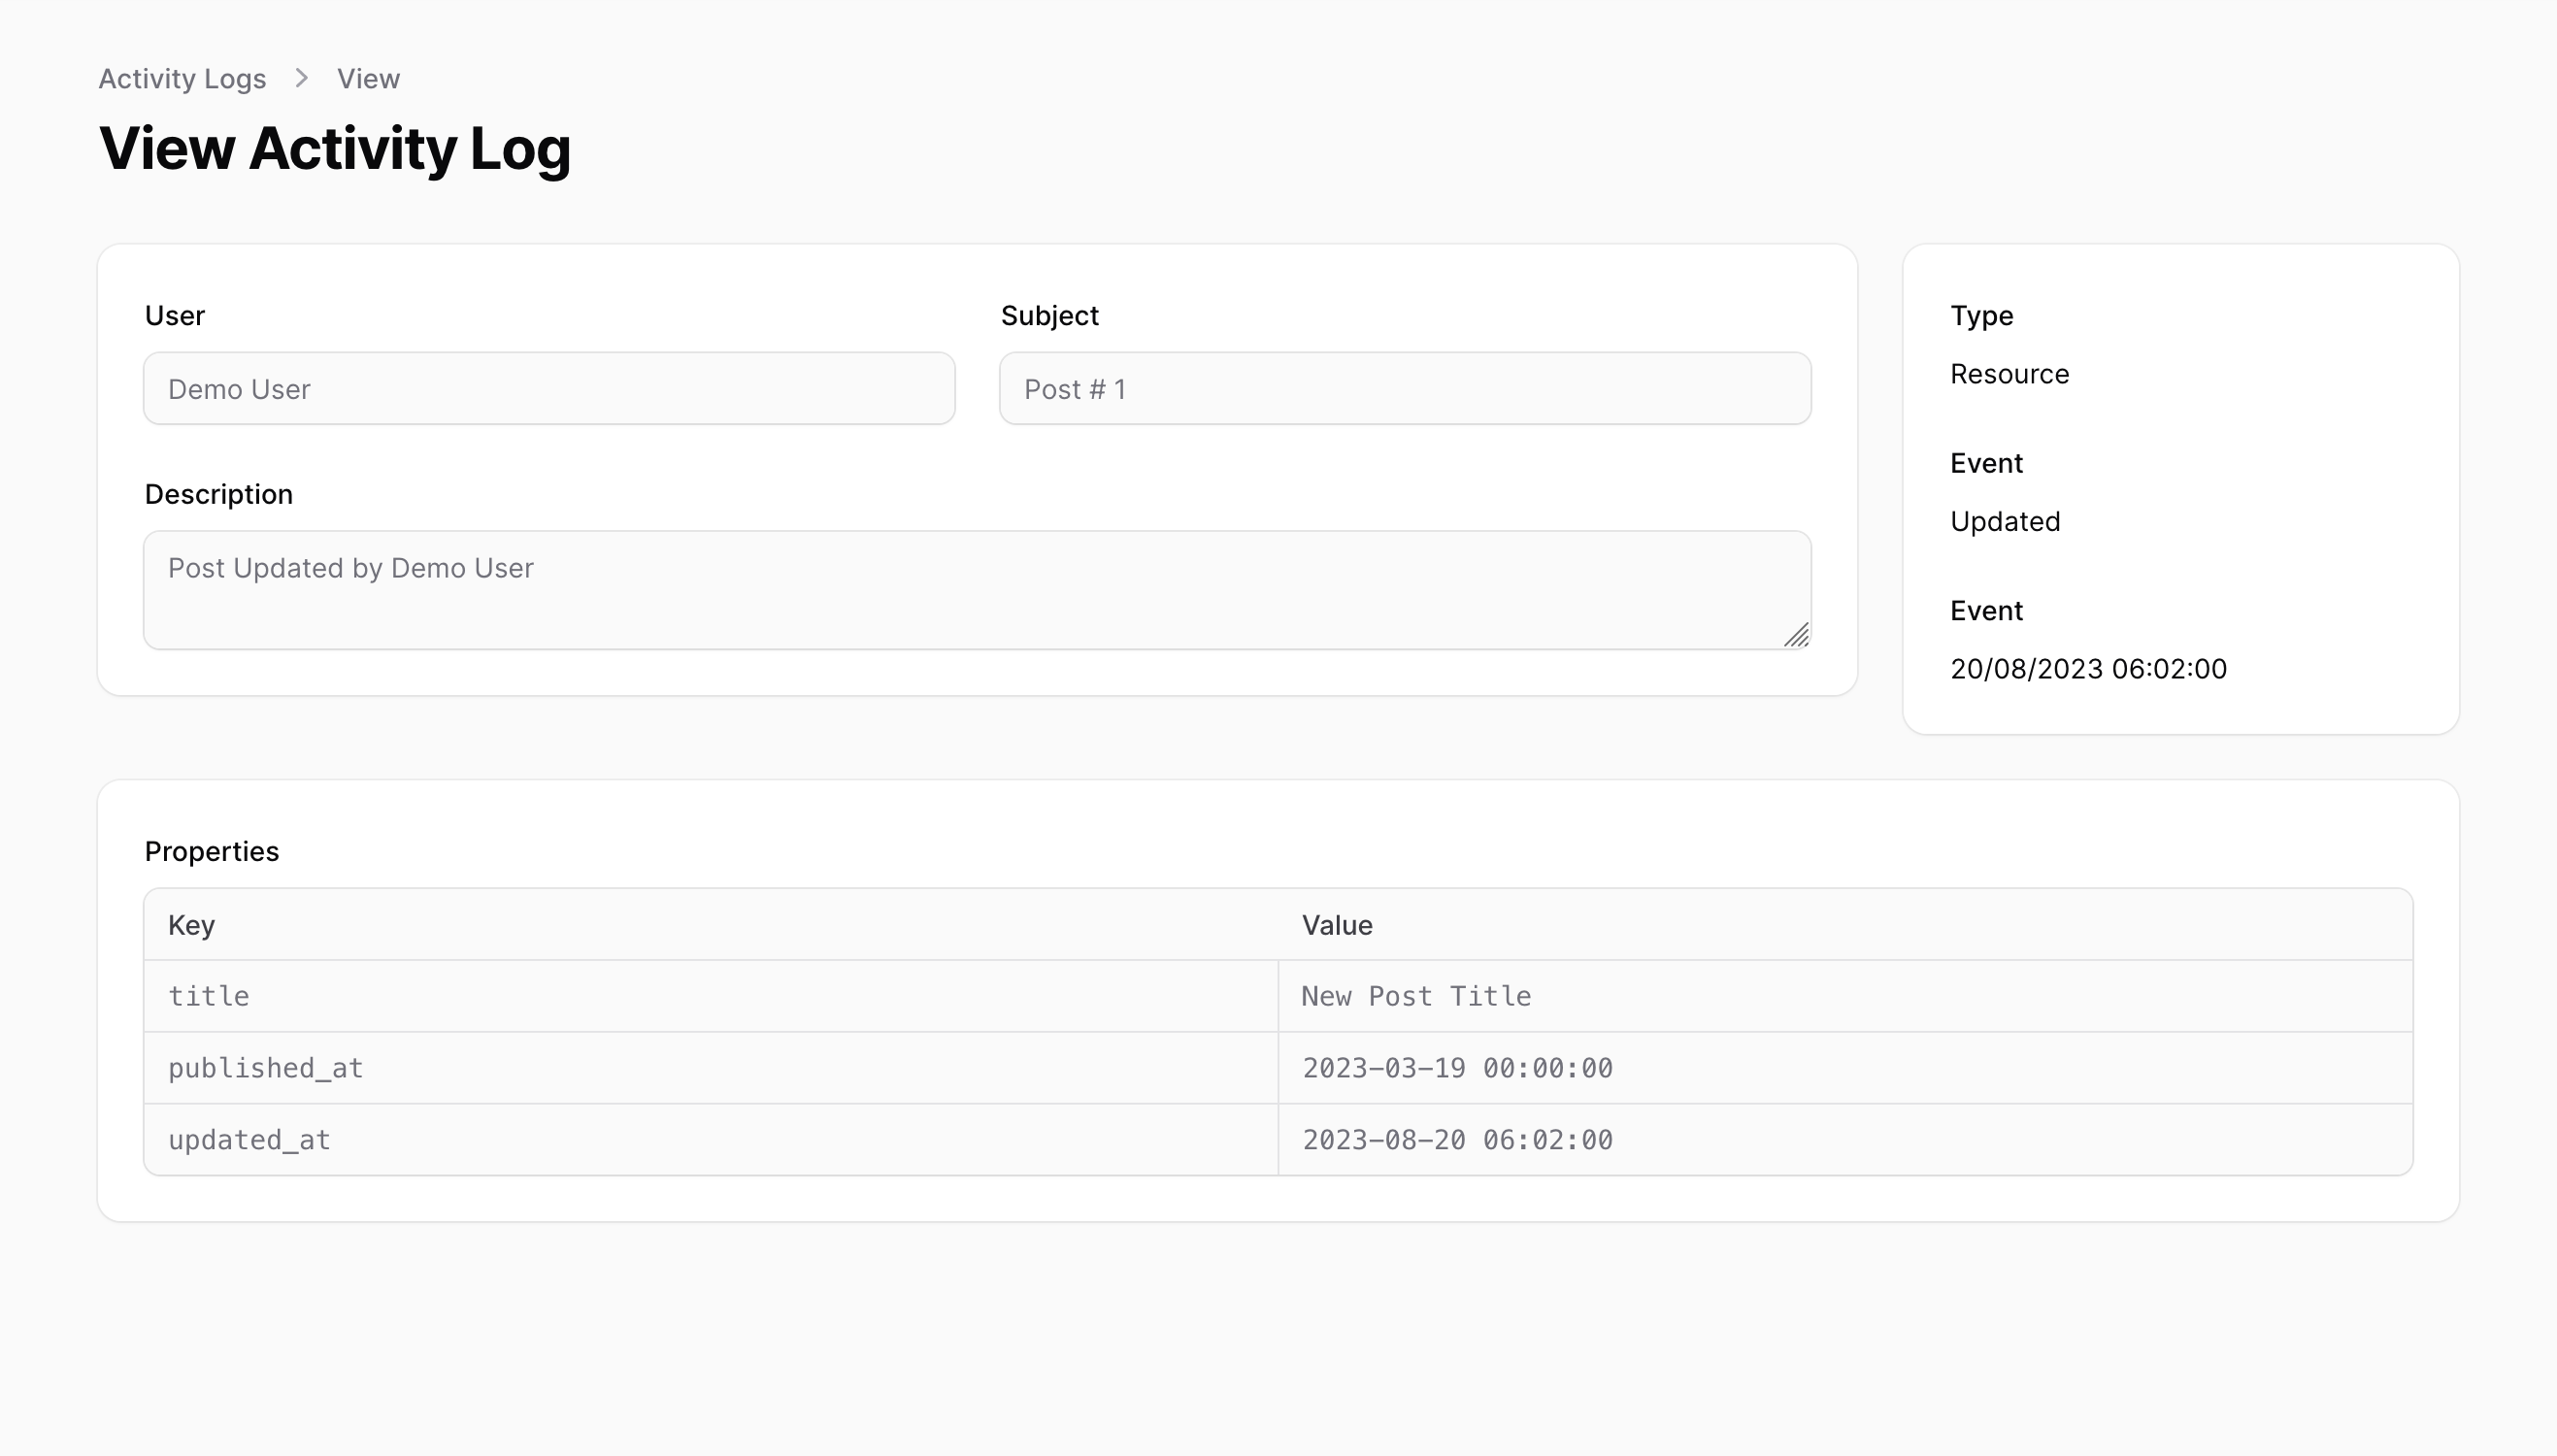Click the published_at key cell
2557x1456 pixels.
710,1068
